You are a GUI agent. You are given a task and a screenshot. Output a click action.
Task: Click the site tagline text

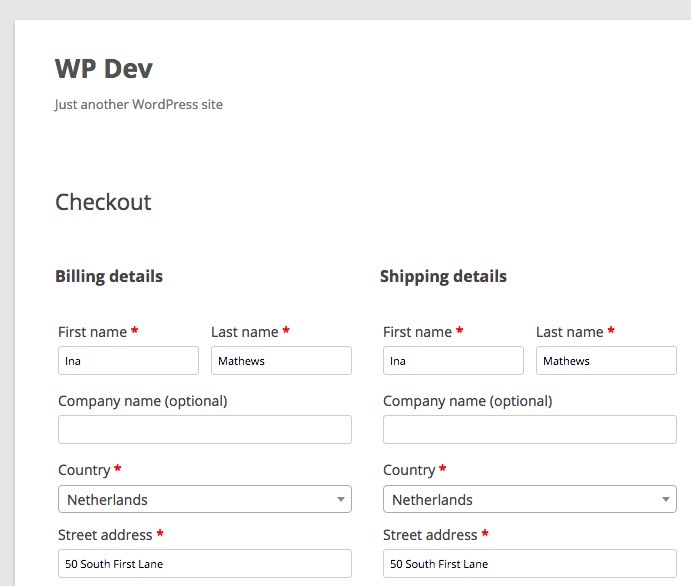pos(139,105)
